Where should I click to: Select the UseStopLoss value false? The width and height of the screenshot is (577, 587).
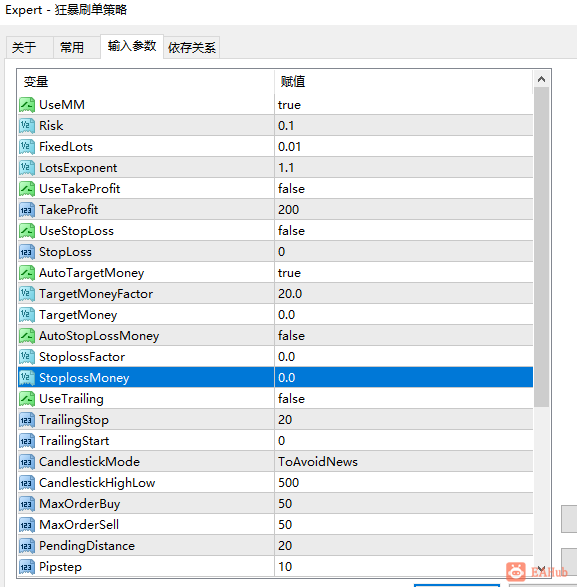291,231
